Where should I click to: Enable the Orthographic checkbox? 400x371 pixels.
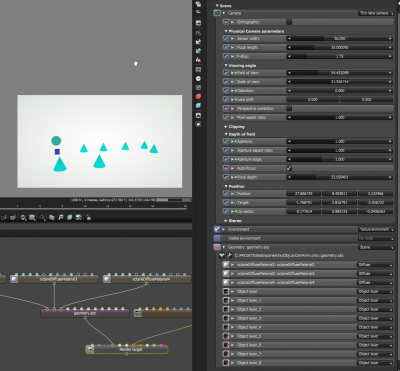289,22
